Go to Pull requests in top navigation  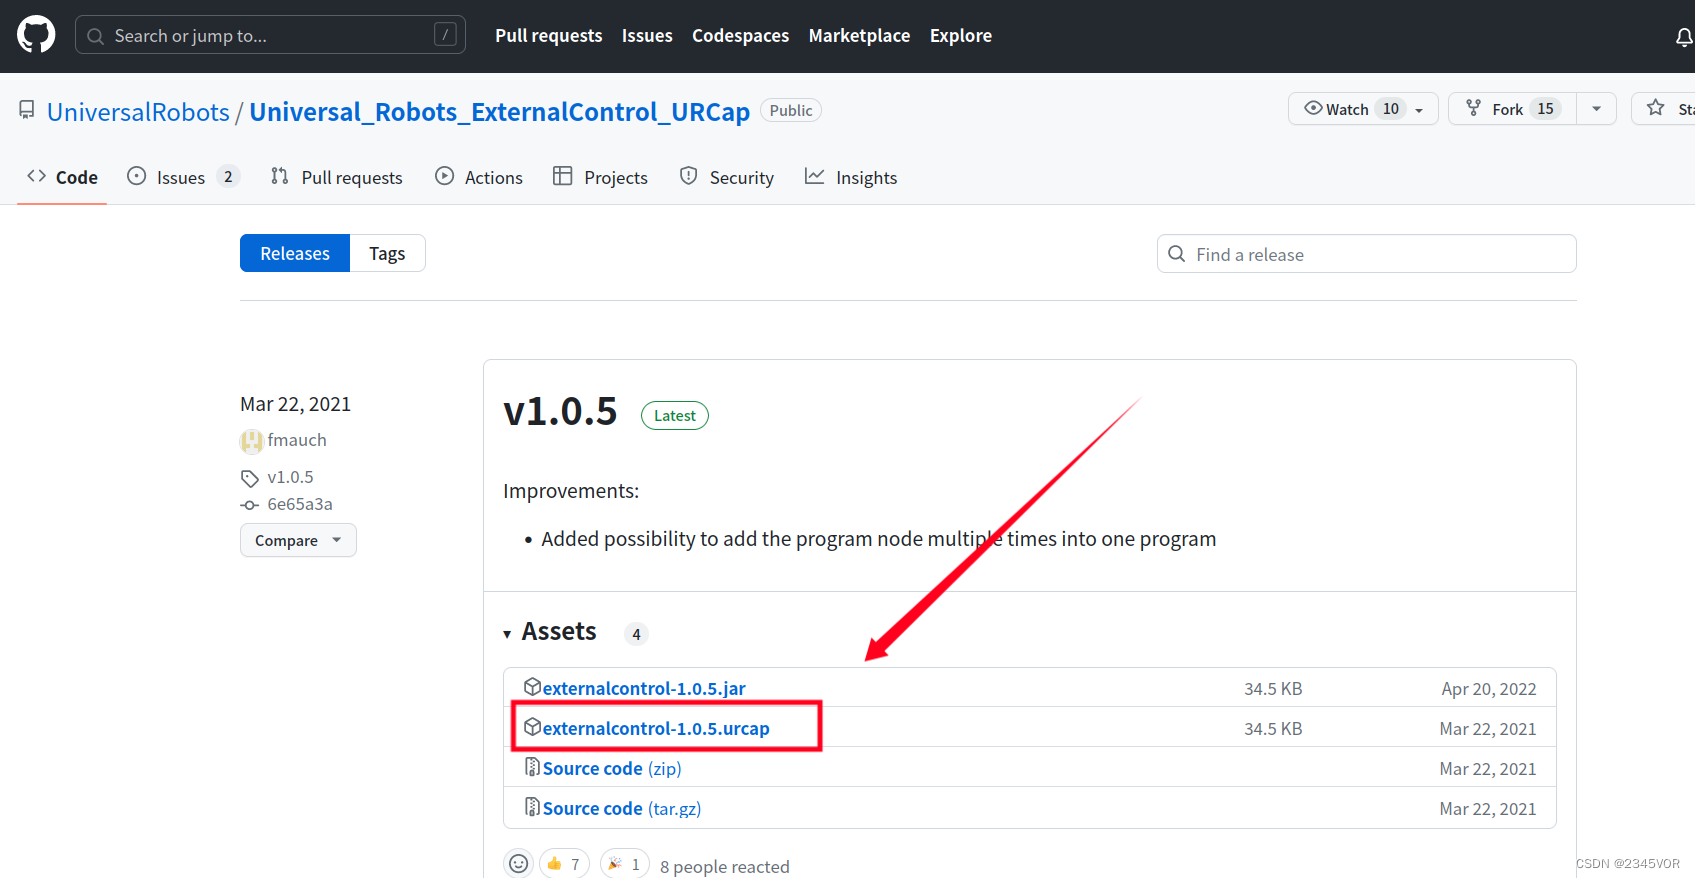pyautogui.click(x=549, y=35)
